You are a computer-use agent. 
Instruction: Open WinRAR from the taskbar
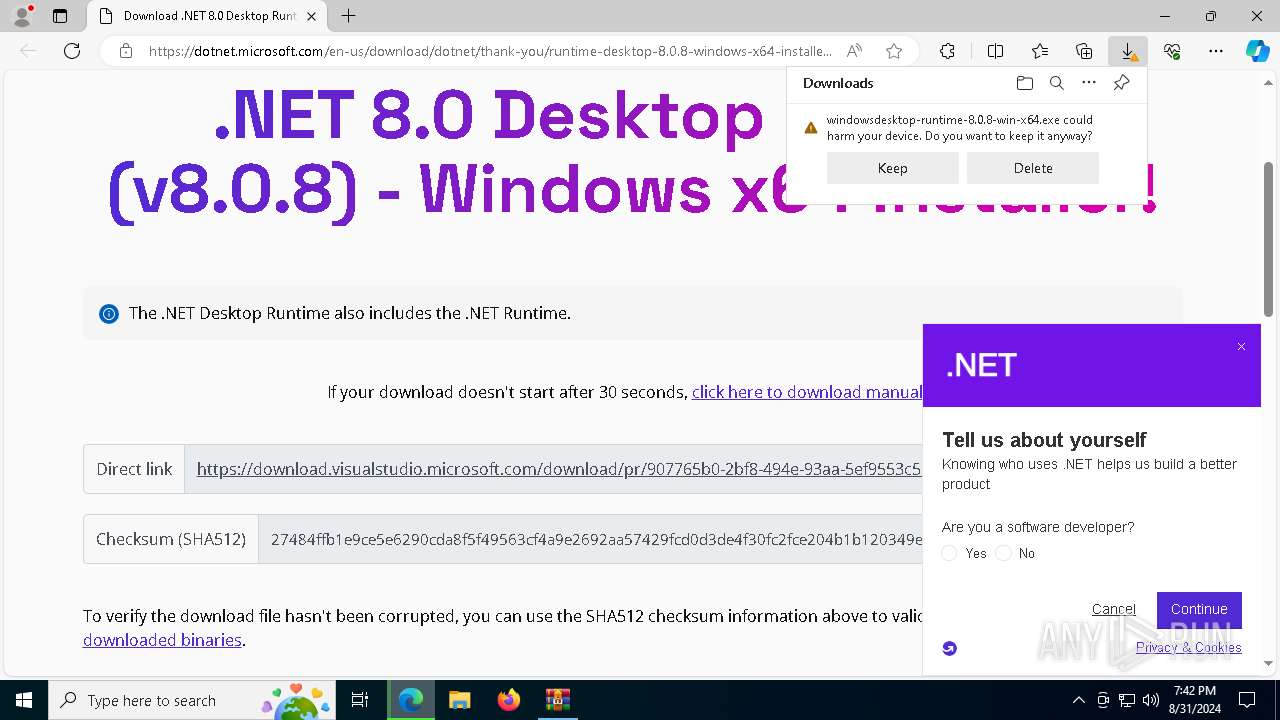557,700
